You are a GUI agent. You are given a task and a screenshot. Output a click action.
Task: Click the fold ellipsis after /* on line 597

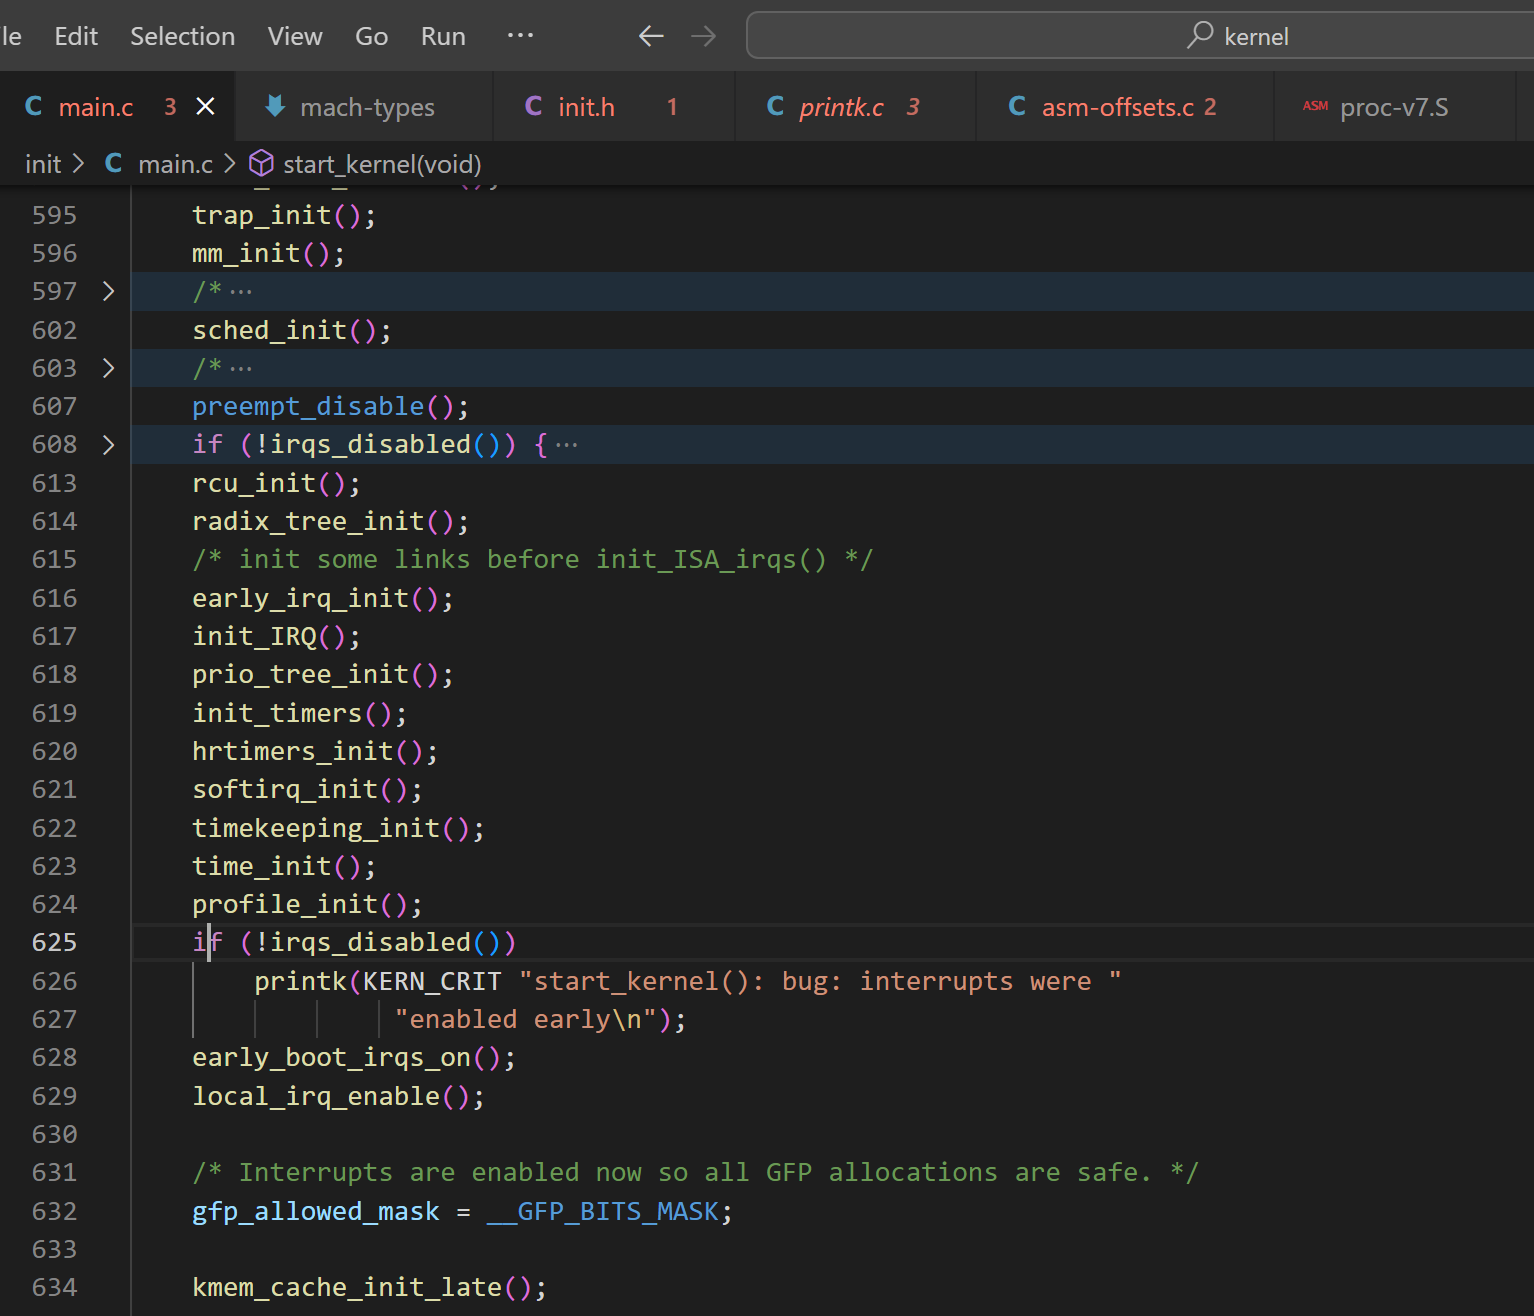pos(241,292)
